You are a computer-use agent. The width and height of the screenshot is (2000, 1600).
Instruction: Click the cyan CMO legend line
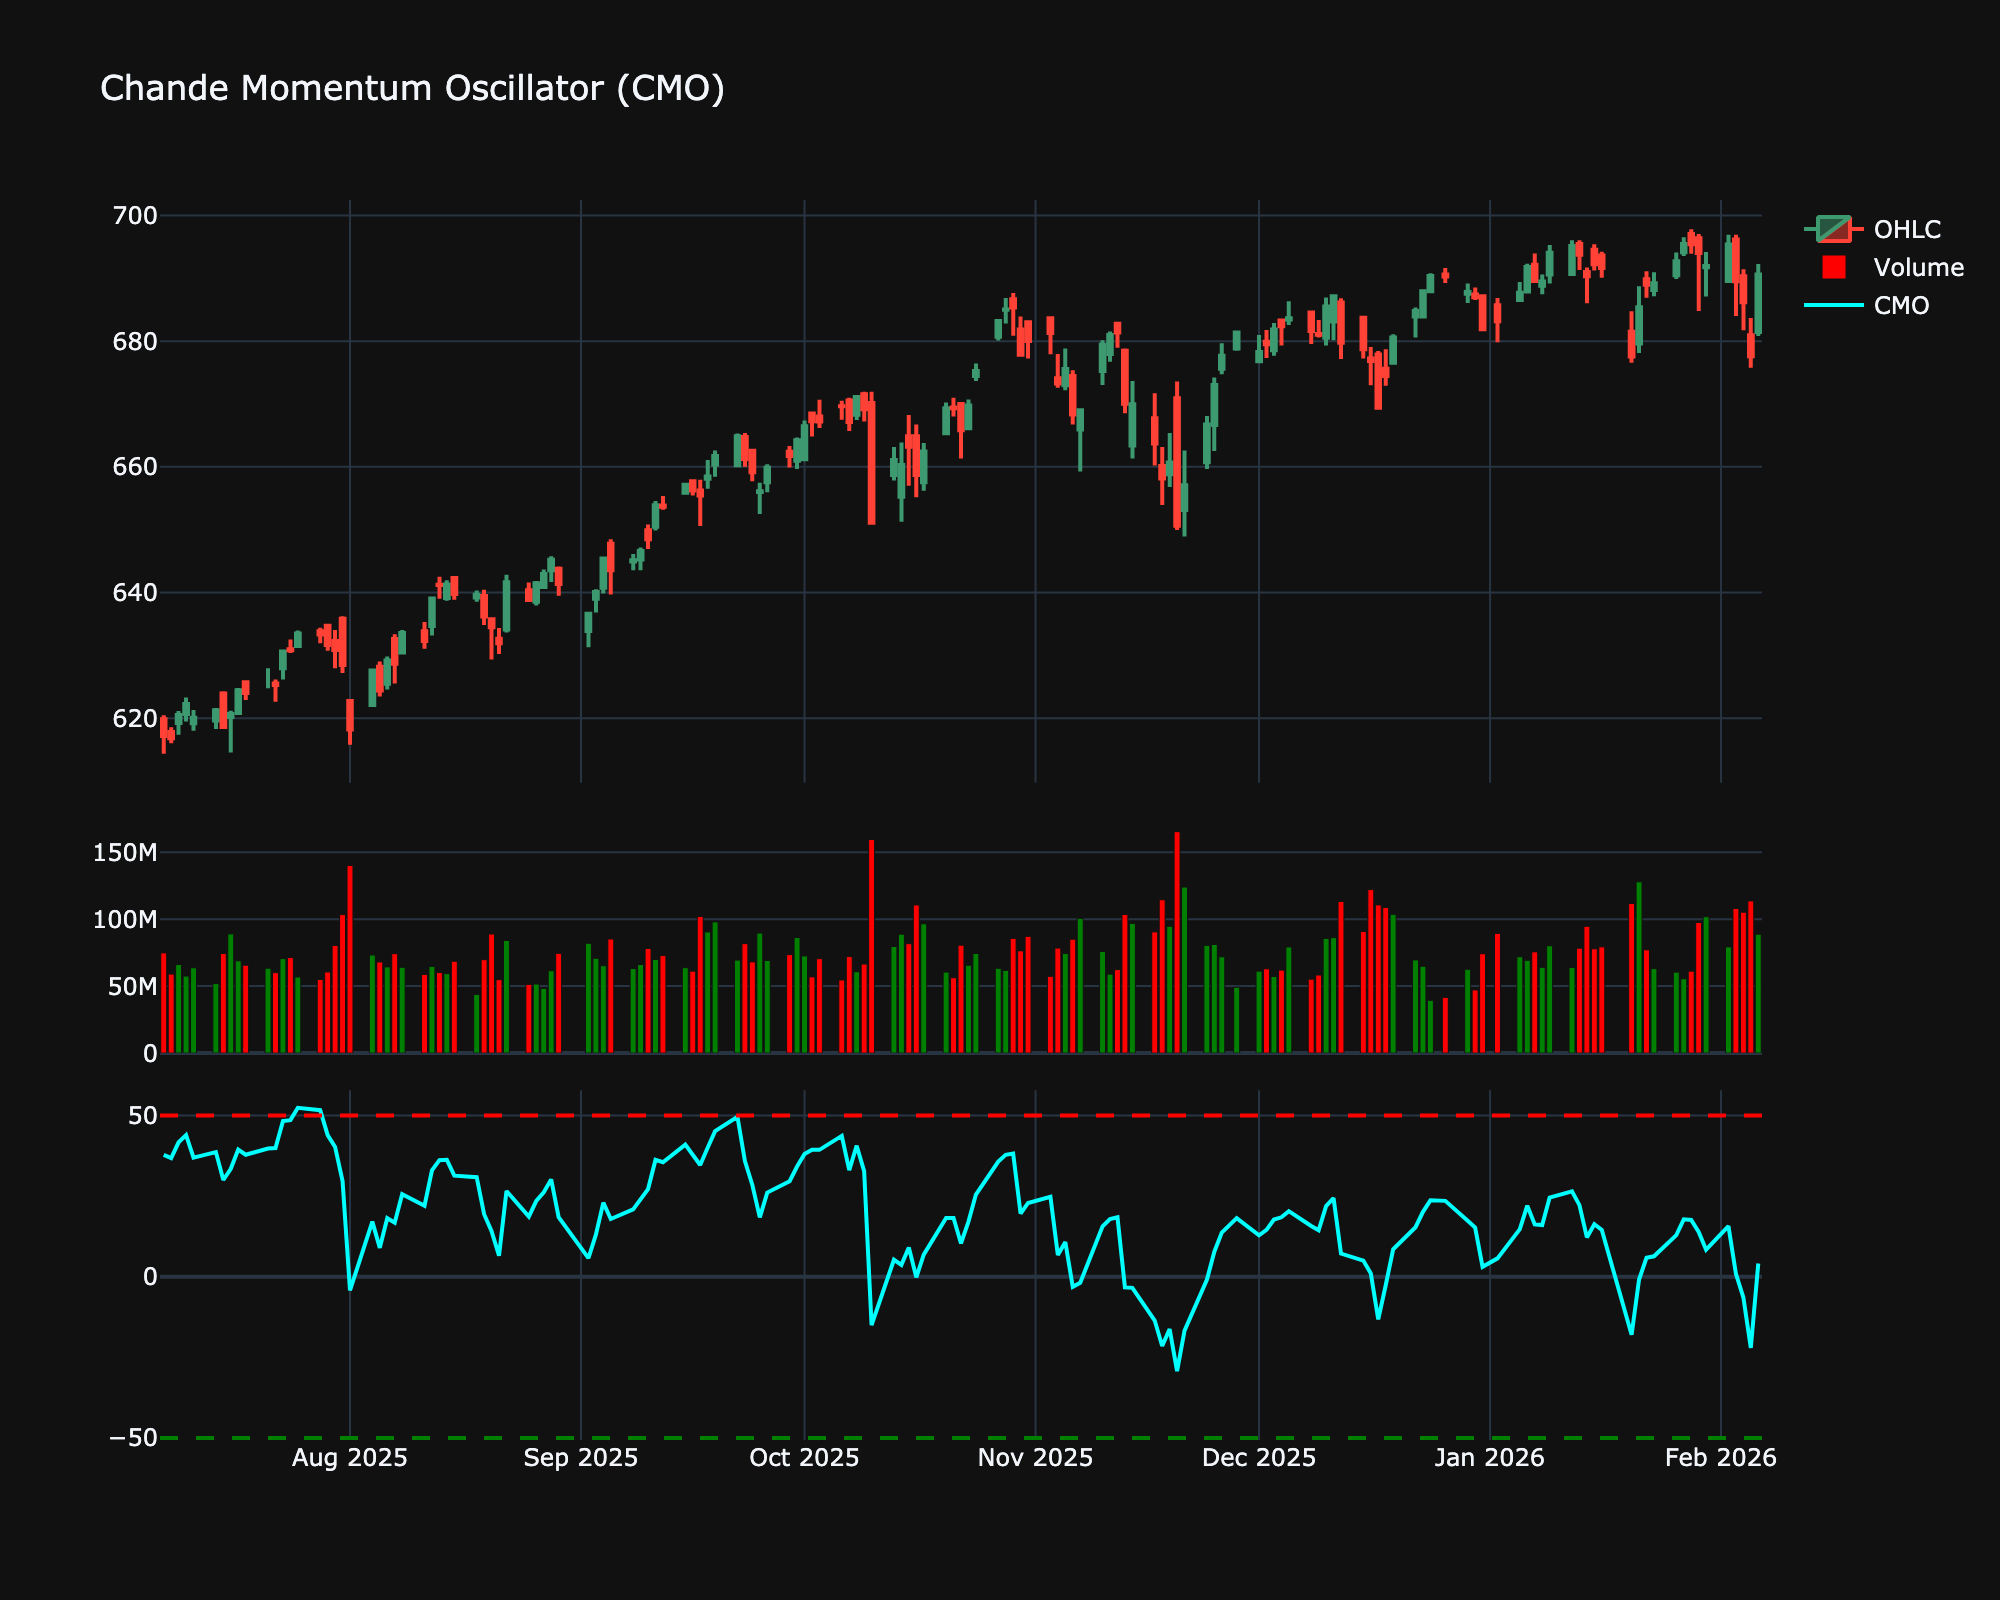click(x=1834, y=306)
